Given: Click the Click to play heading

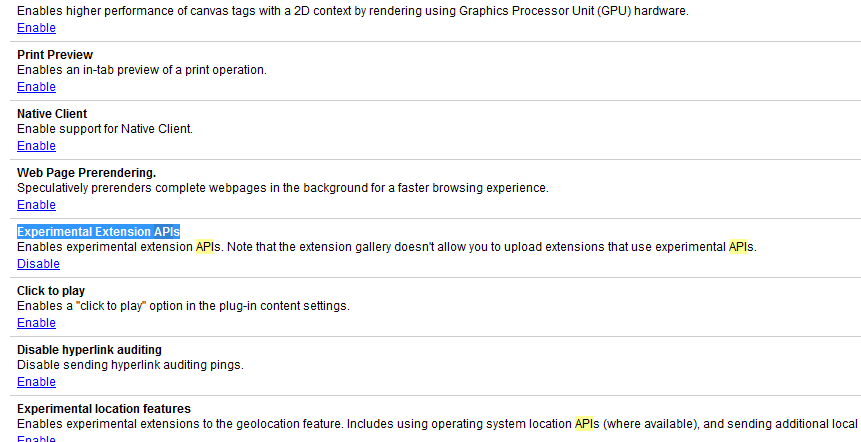Looking at the screenshot, I should point(51,291).
